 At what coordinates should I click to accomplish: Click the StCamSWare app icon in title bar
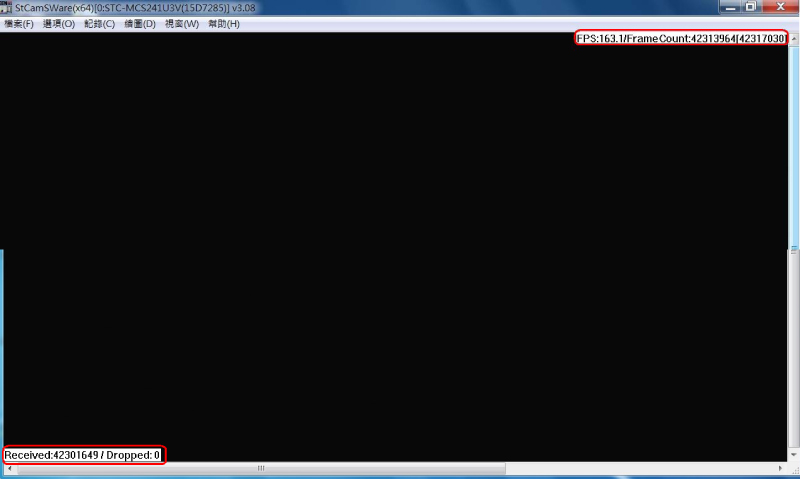point(7,7)
